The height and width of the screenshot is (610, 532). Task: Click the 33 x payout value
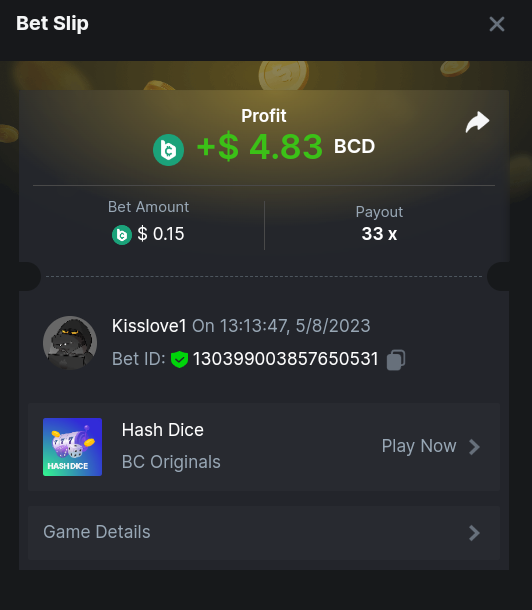coord(379,234)
